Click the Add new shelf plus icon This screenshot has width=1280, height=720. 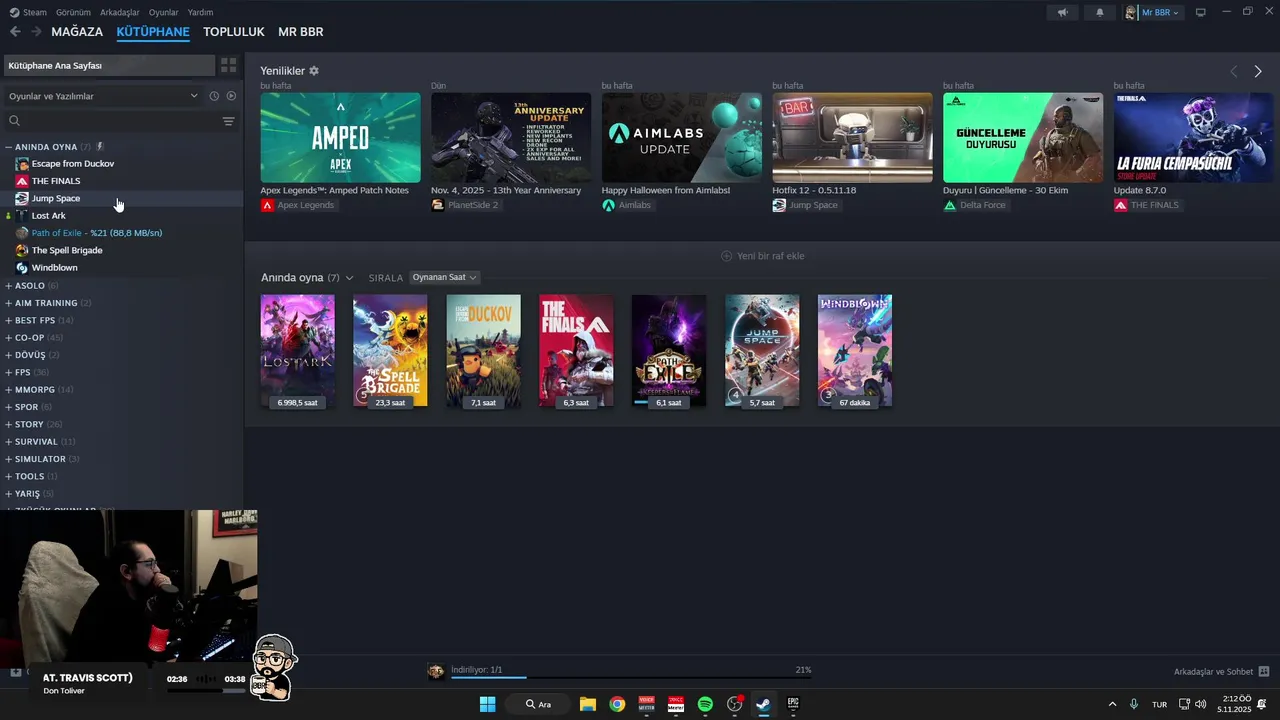tap(727, 256)
